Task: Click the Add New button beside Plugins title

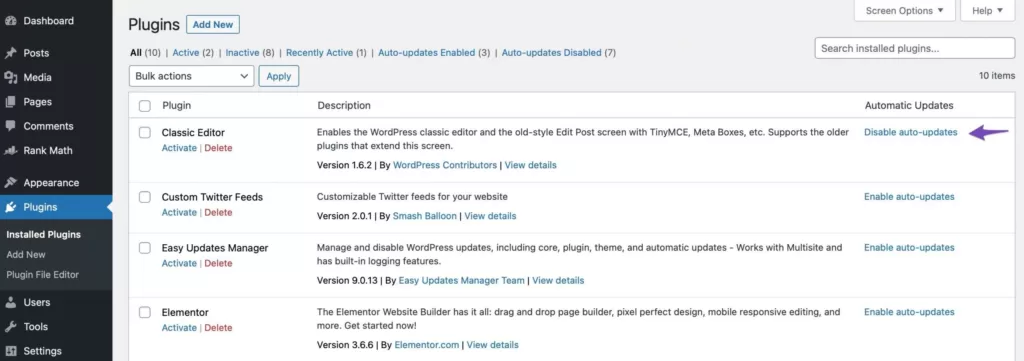Action: point(213,25)
